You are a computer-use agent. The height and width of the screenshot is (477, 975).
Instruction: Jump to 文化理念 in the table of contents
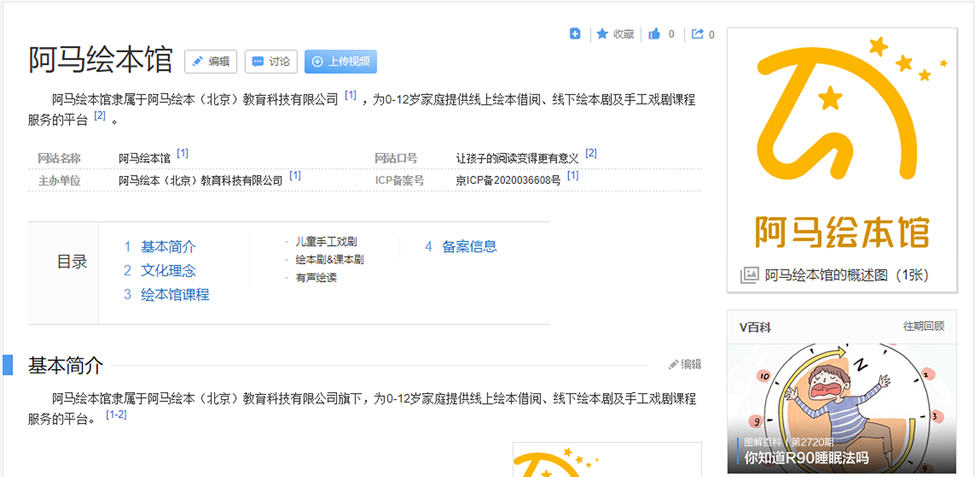tap(169, 271)
